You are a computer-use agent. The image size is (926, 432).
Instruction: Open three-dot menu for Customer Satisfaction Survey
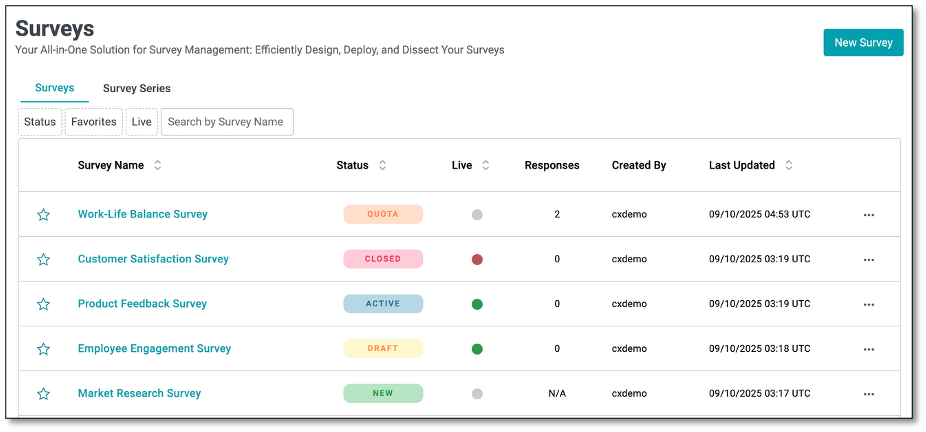(868, 260)
